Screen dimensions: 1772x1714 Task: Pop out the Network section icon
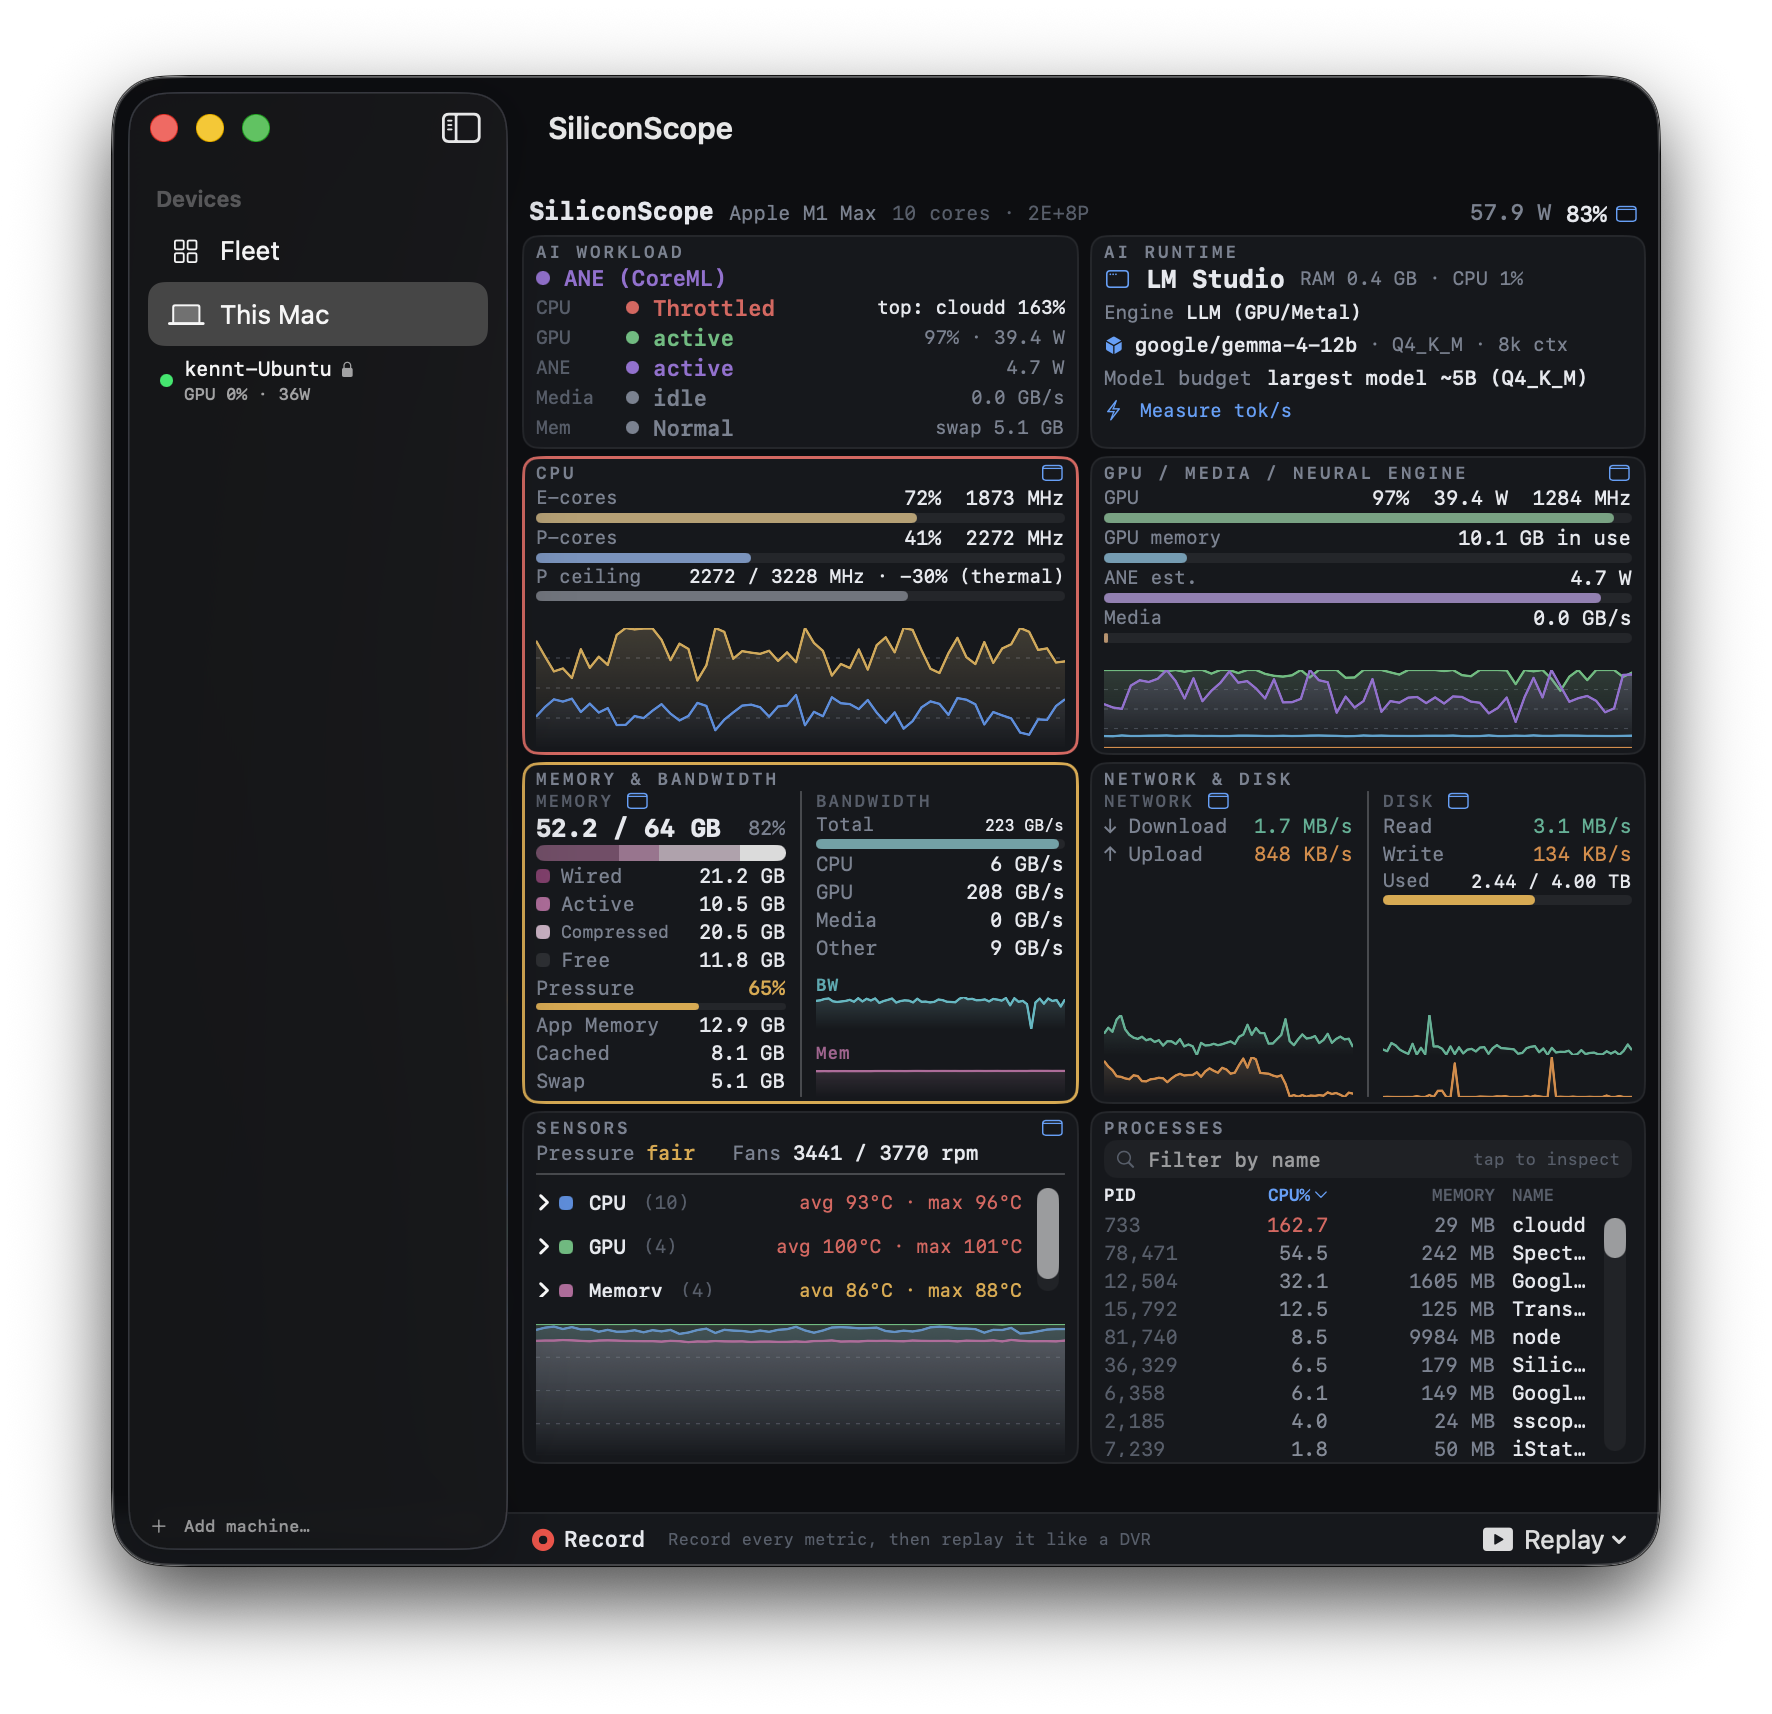pyautogui.click(x=1218, y=801)
